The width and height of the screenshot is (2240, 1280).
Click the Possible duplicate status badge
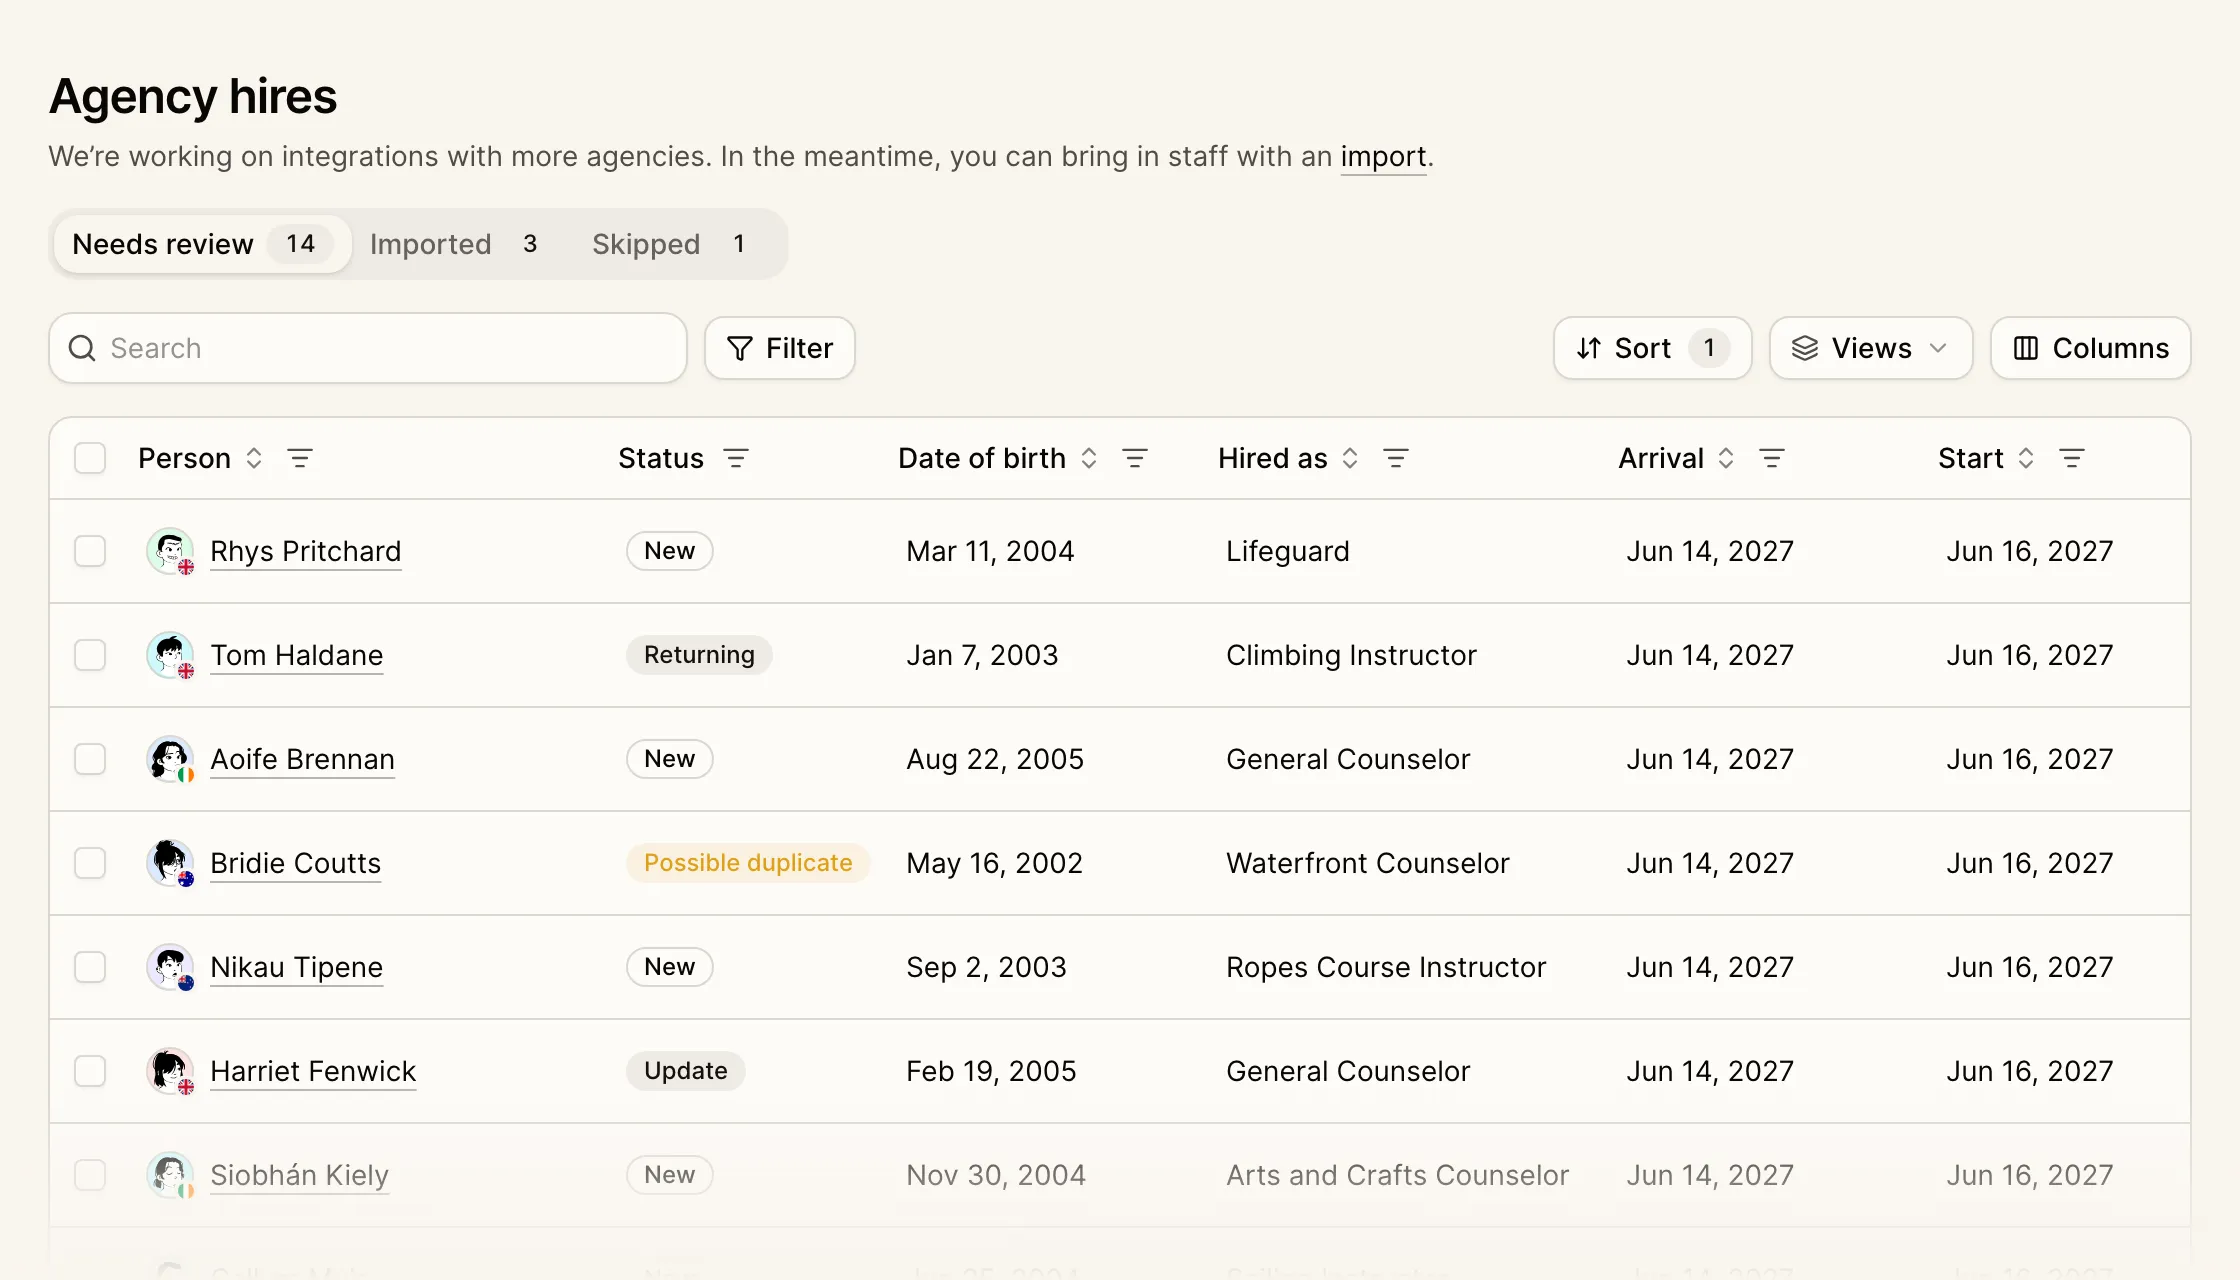pyautogui.click(x=748, y=863)
